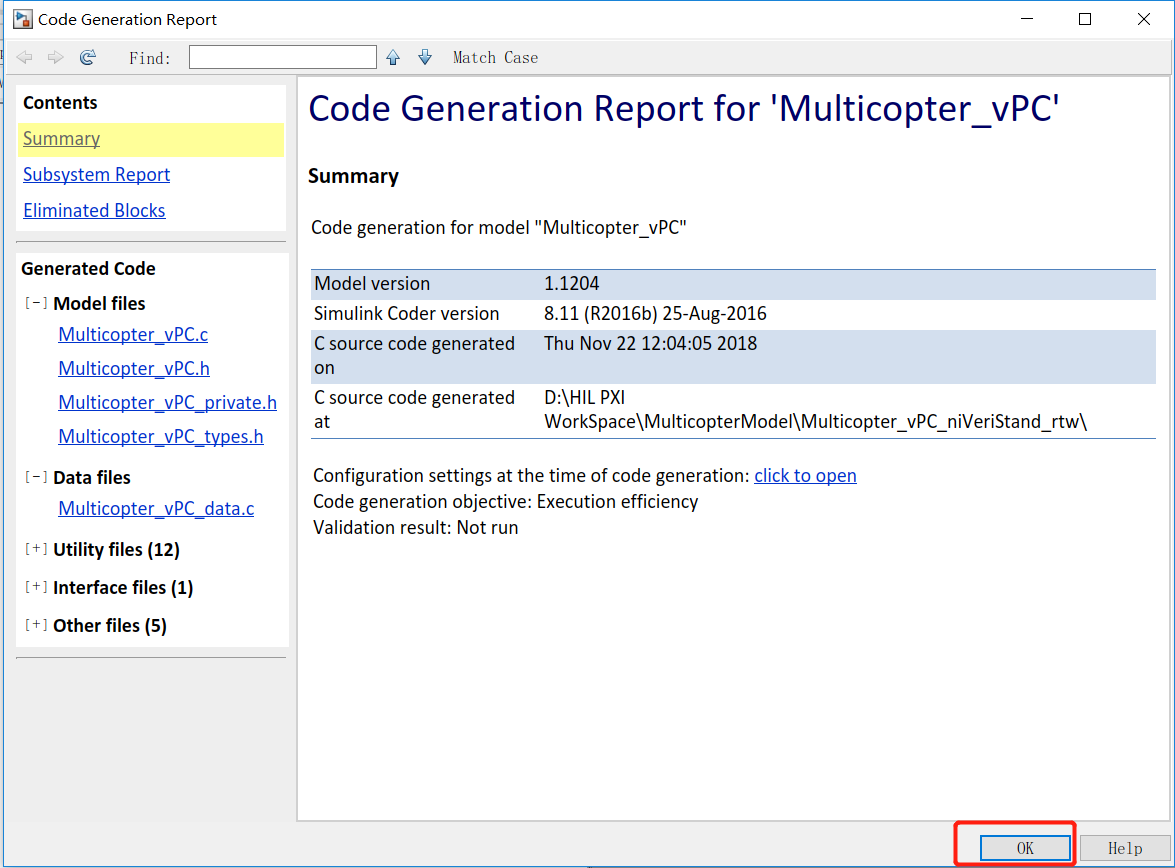Focus the Find text field
The width and height of the screenshot is (1175, 868).
pyautogui.click(x=283, y=57)
